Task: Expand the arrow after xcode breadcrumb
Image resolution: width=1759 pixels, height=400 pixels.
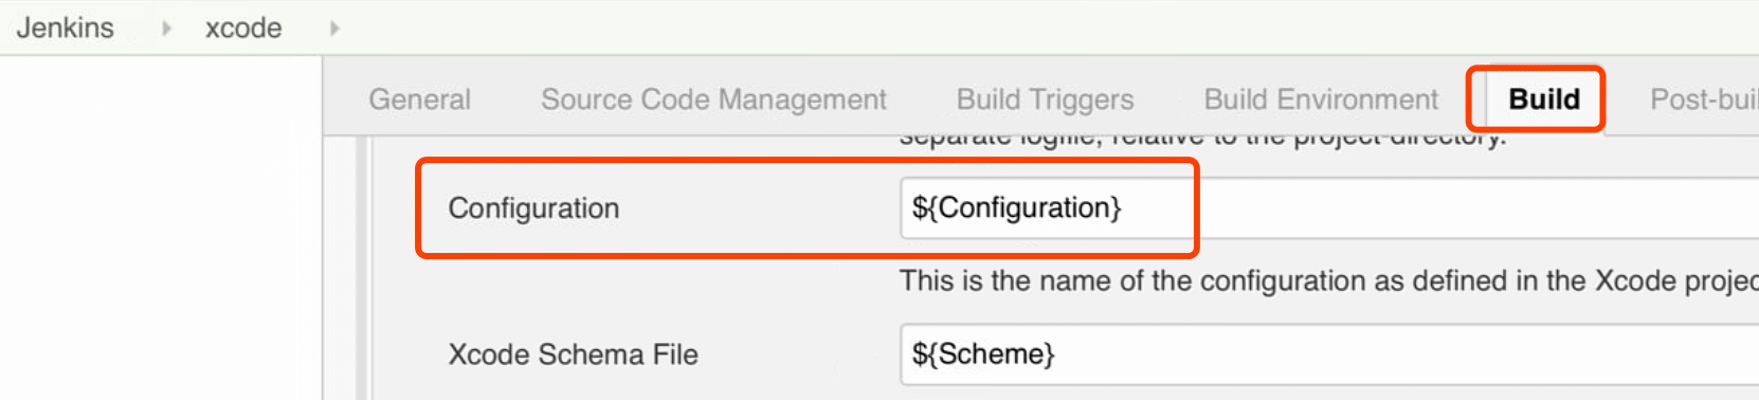Action: [x=335, y=28]
